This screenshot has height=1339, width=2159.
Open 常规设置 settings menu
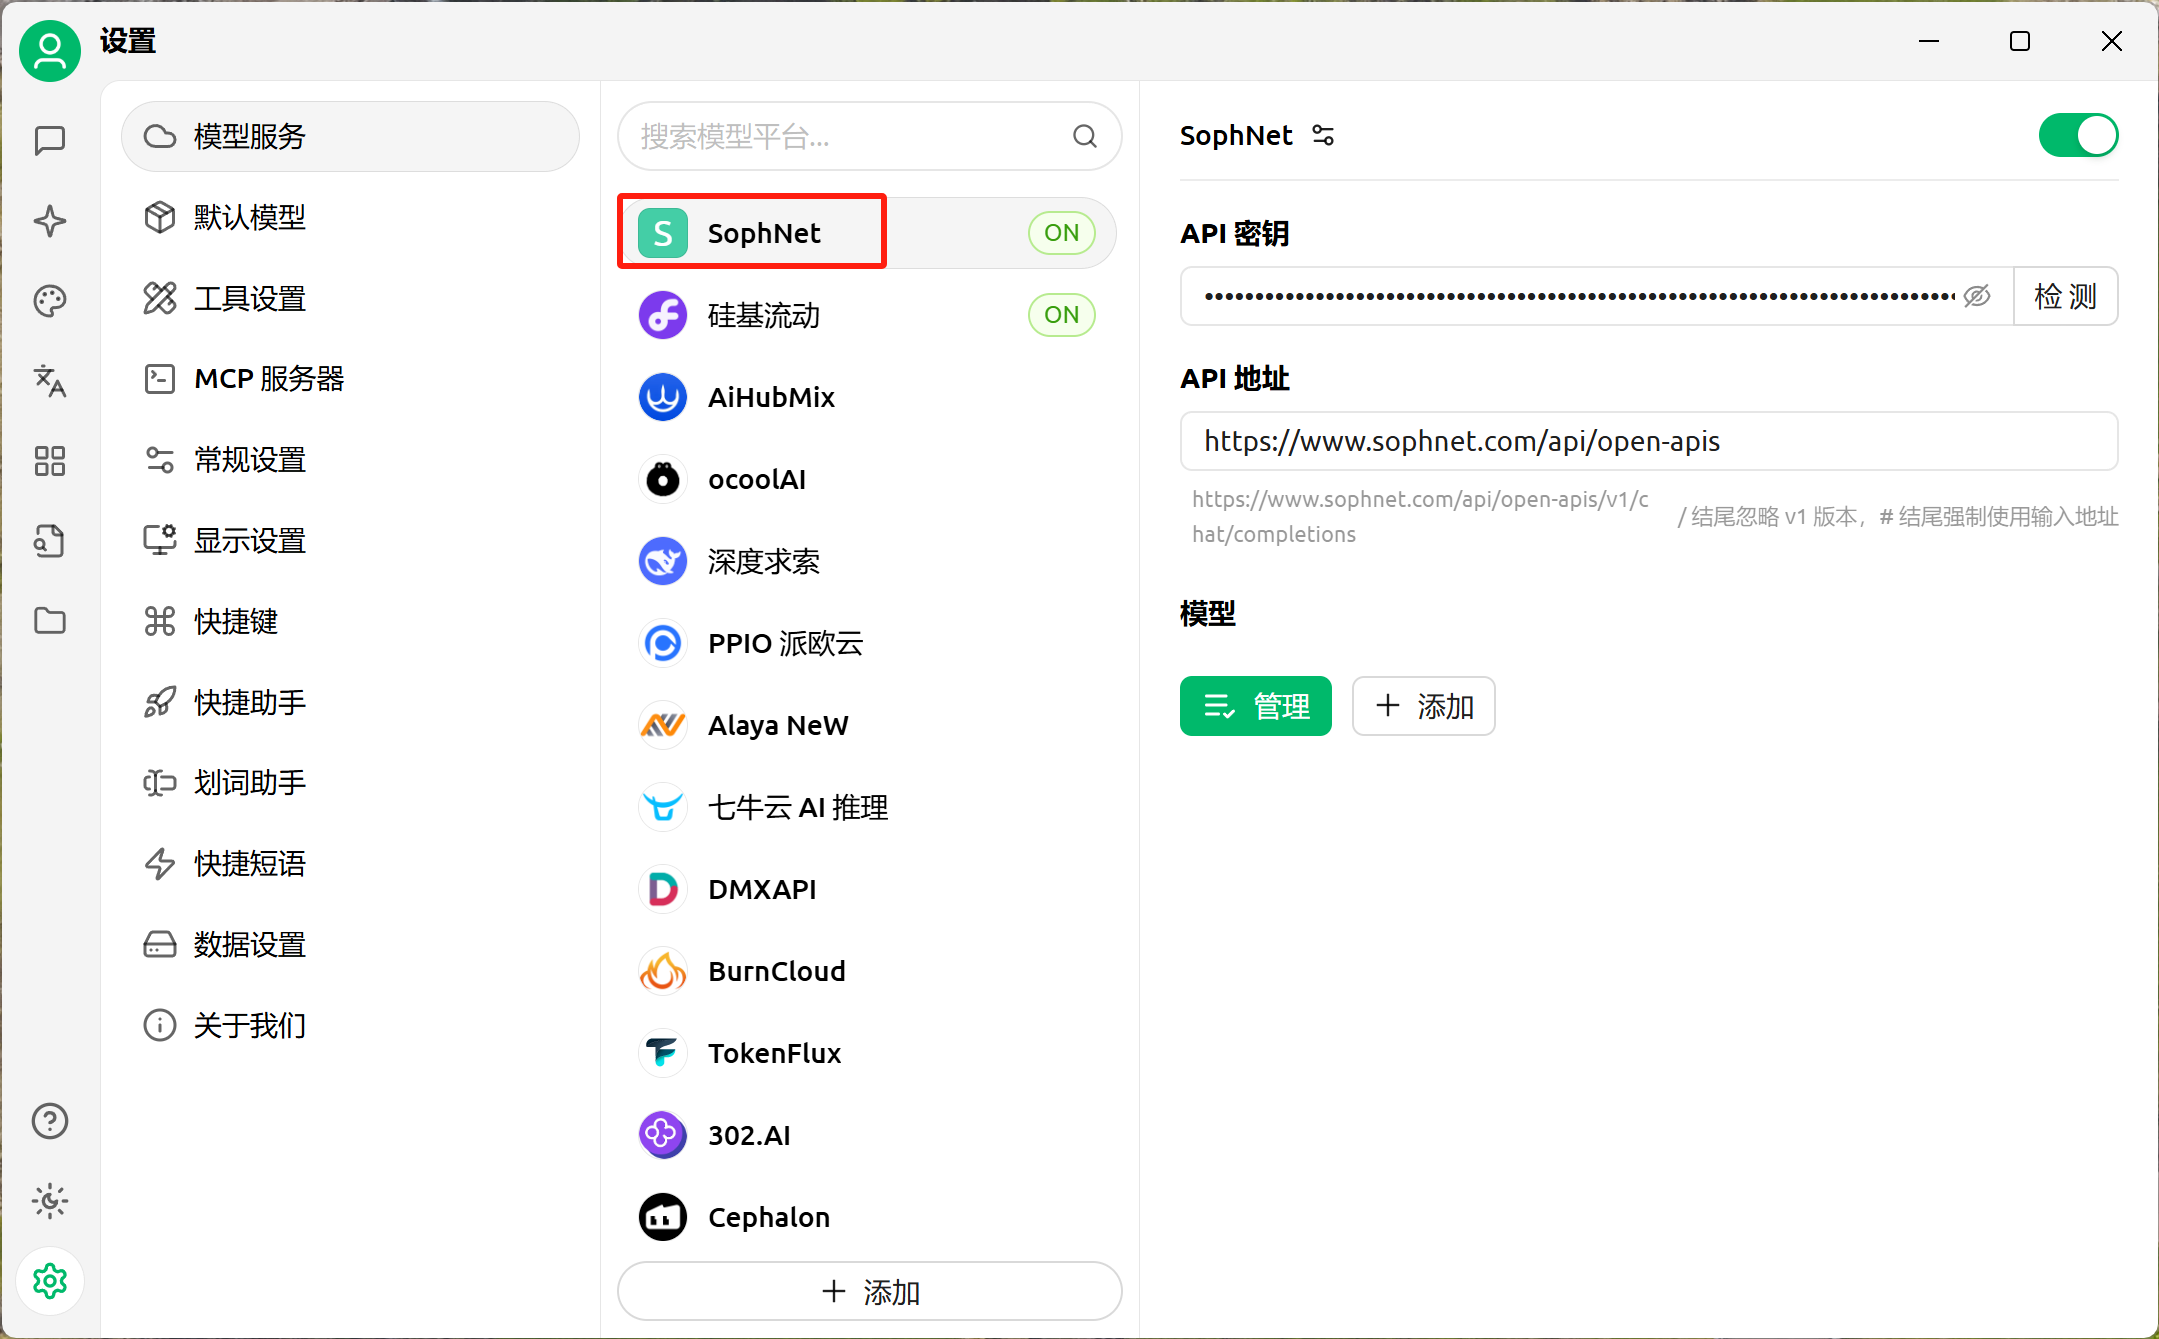pos(350,460)
